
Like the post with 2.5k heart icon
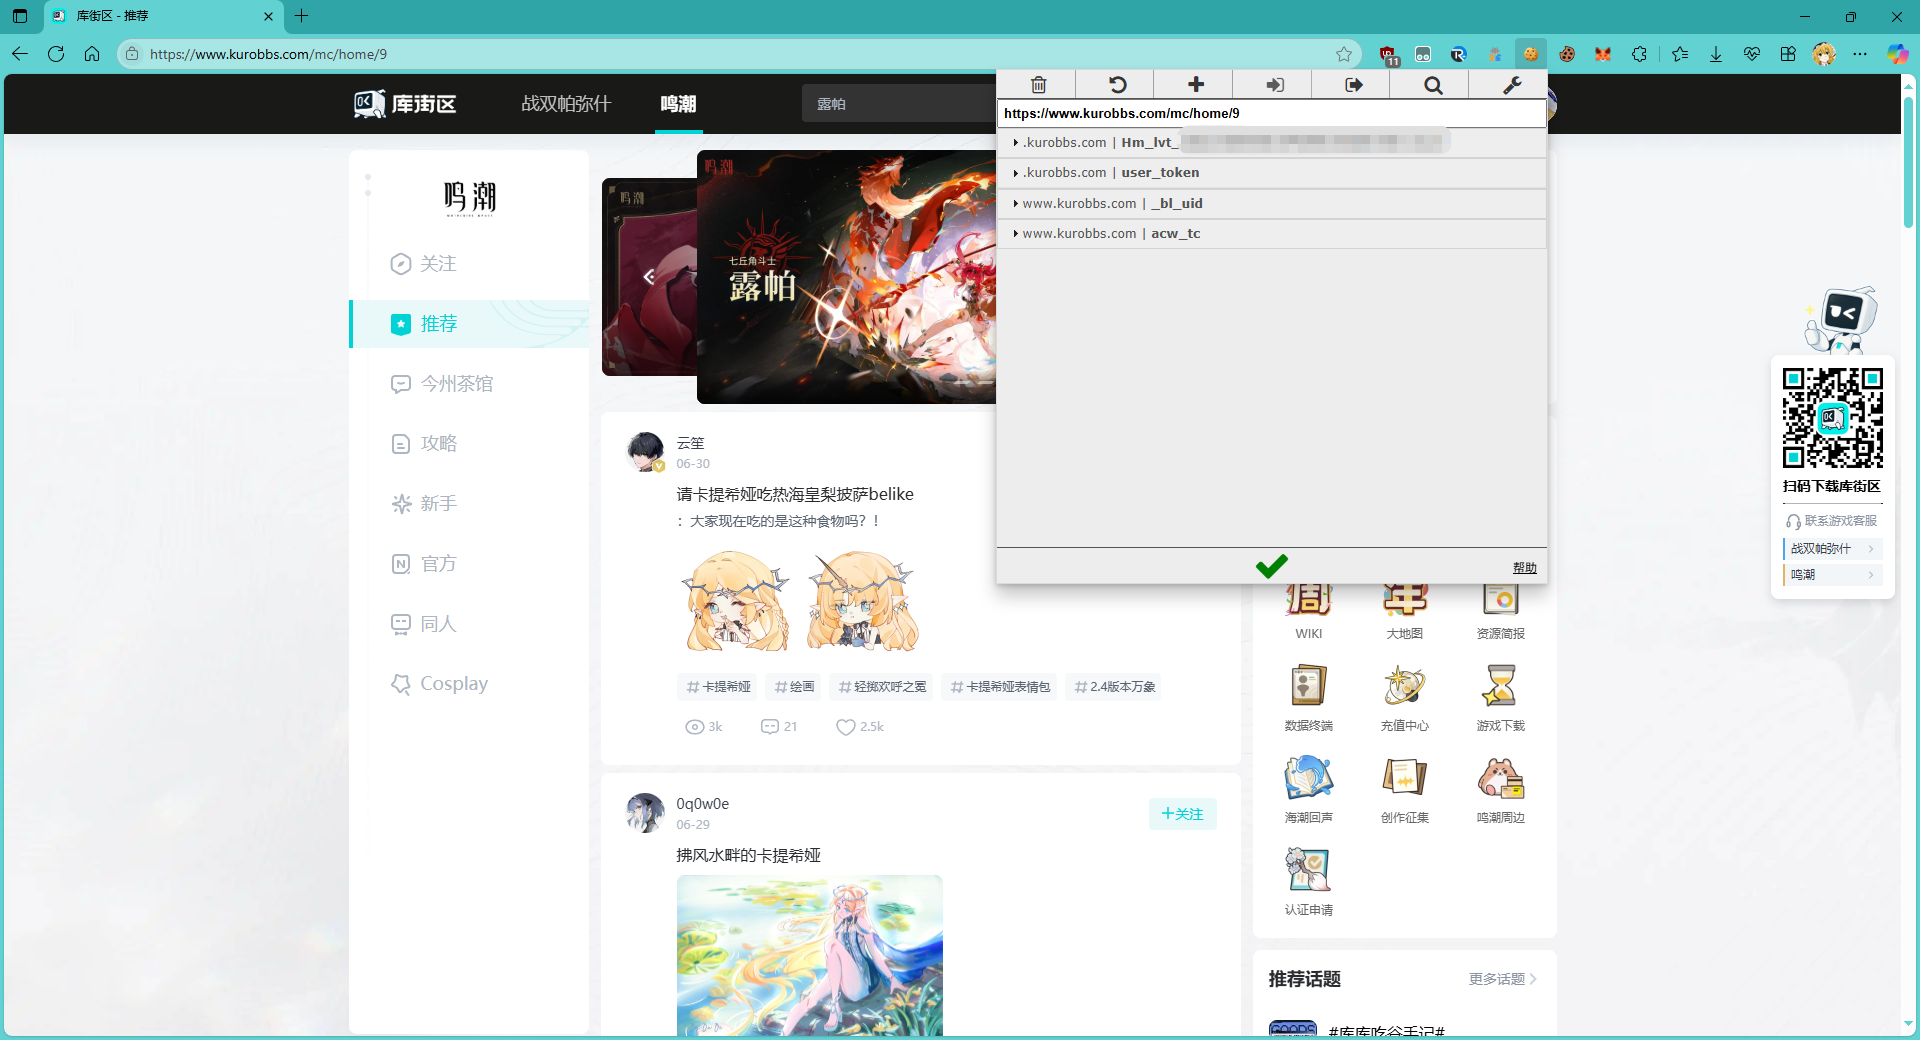pos(846,727)
